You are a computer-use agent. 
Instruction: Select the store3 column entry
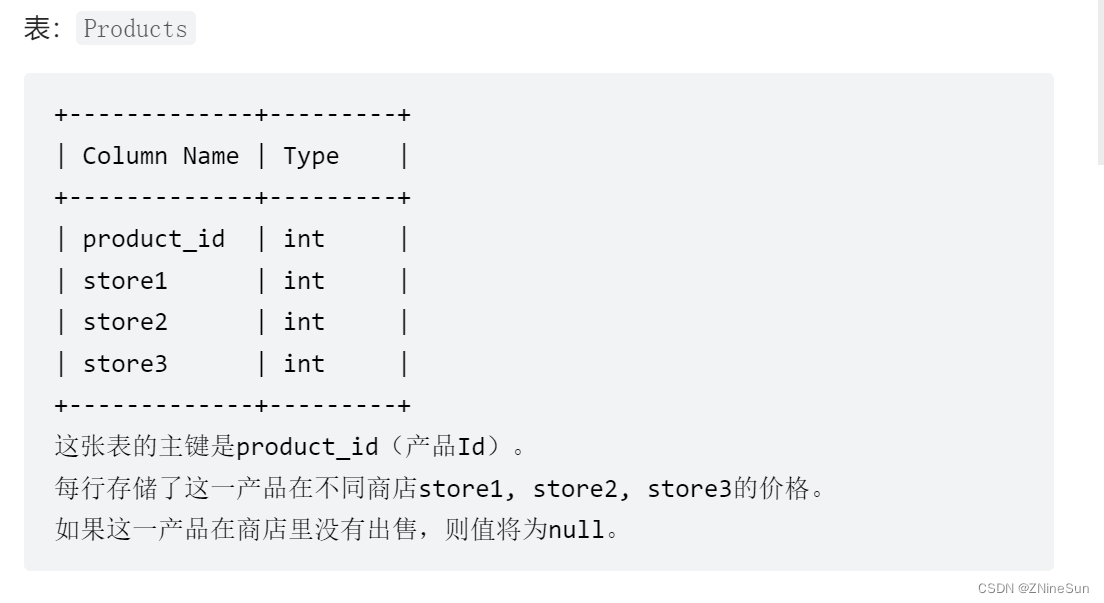(x=125, y=364)
